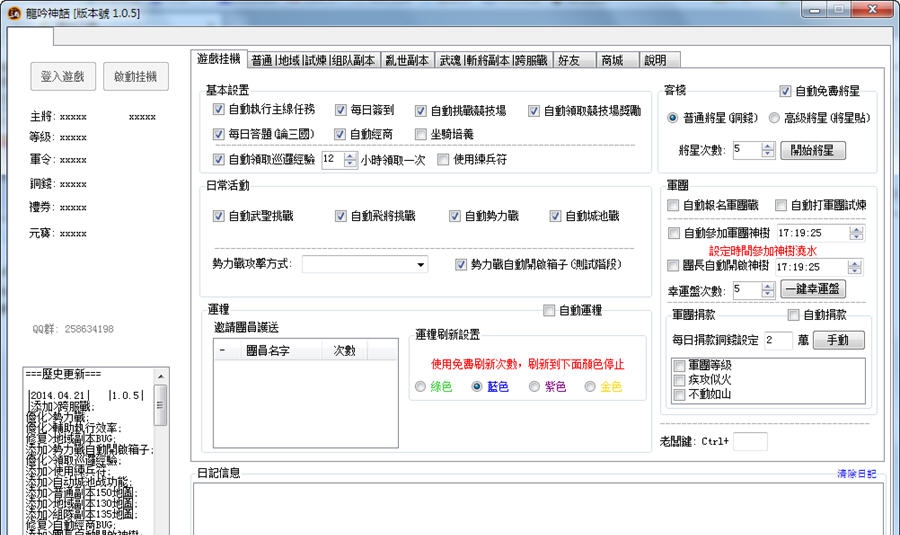Select the 金色 radio button
900x535 pixels.
589,386
